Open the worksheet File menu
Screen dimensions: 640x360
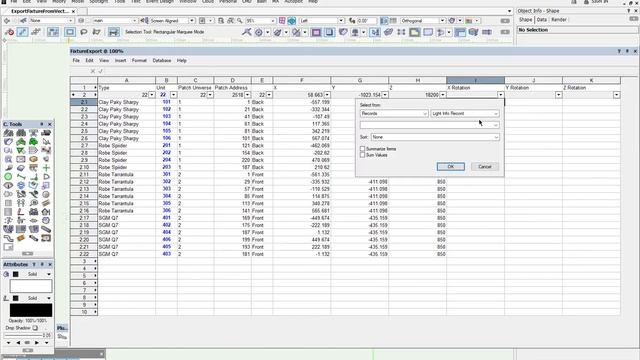click(x=76, y=60)
